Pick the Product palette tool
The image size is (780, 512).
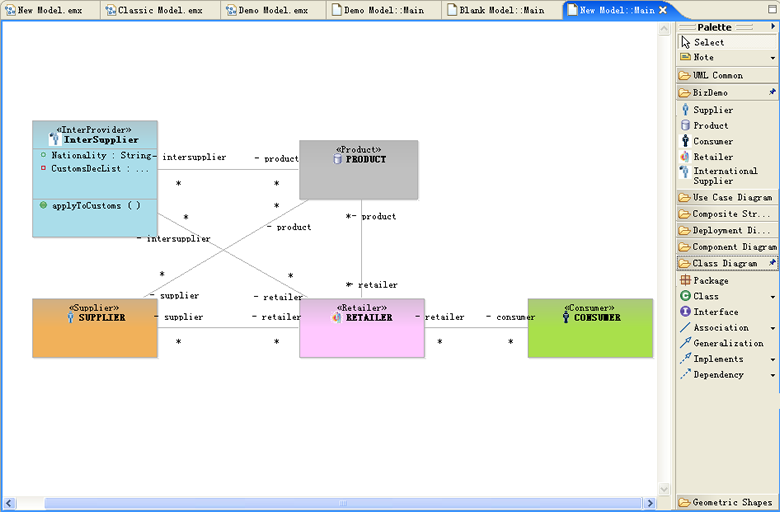tap(710, 126)
